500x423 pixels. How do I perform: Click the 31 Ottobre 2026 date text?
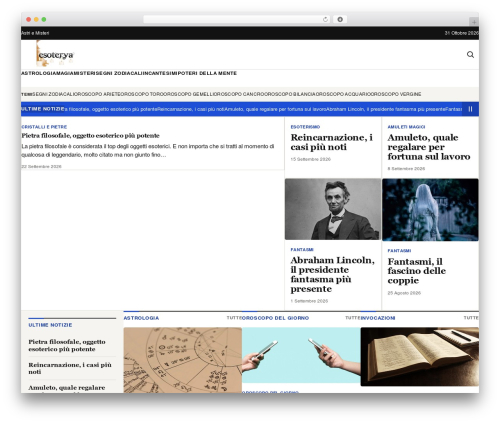pyautogui.click(x=462, y=33)
